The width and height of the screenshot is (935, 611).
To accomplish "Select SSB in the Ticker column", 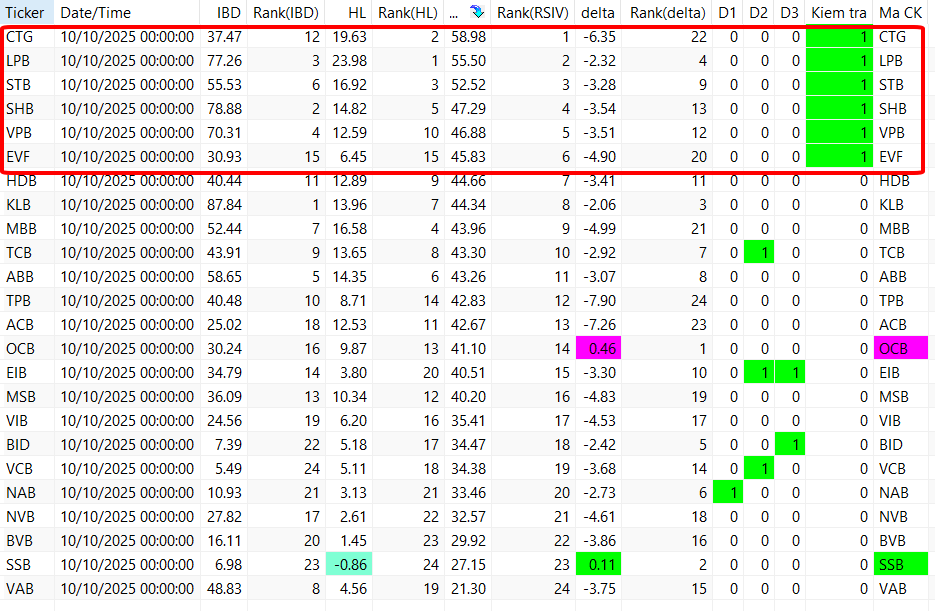I will [18, 565].
